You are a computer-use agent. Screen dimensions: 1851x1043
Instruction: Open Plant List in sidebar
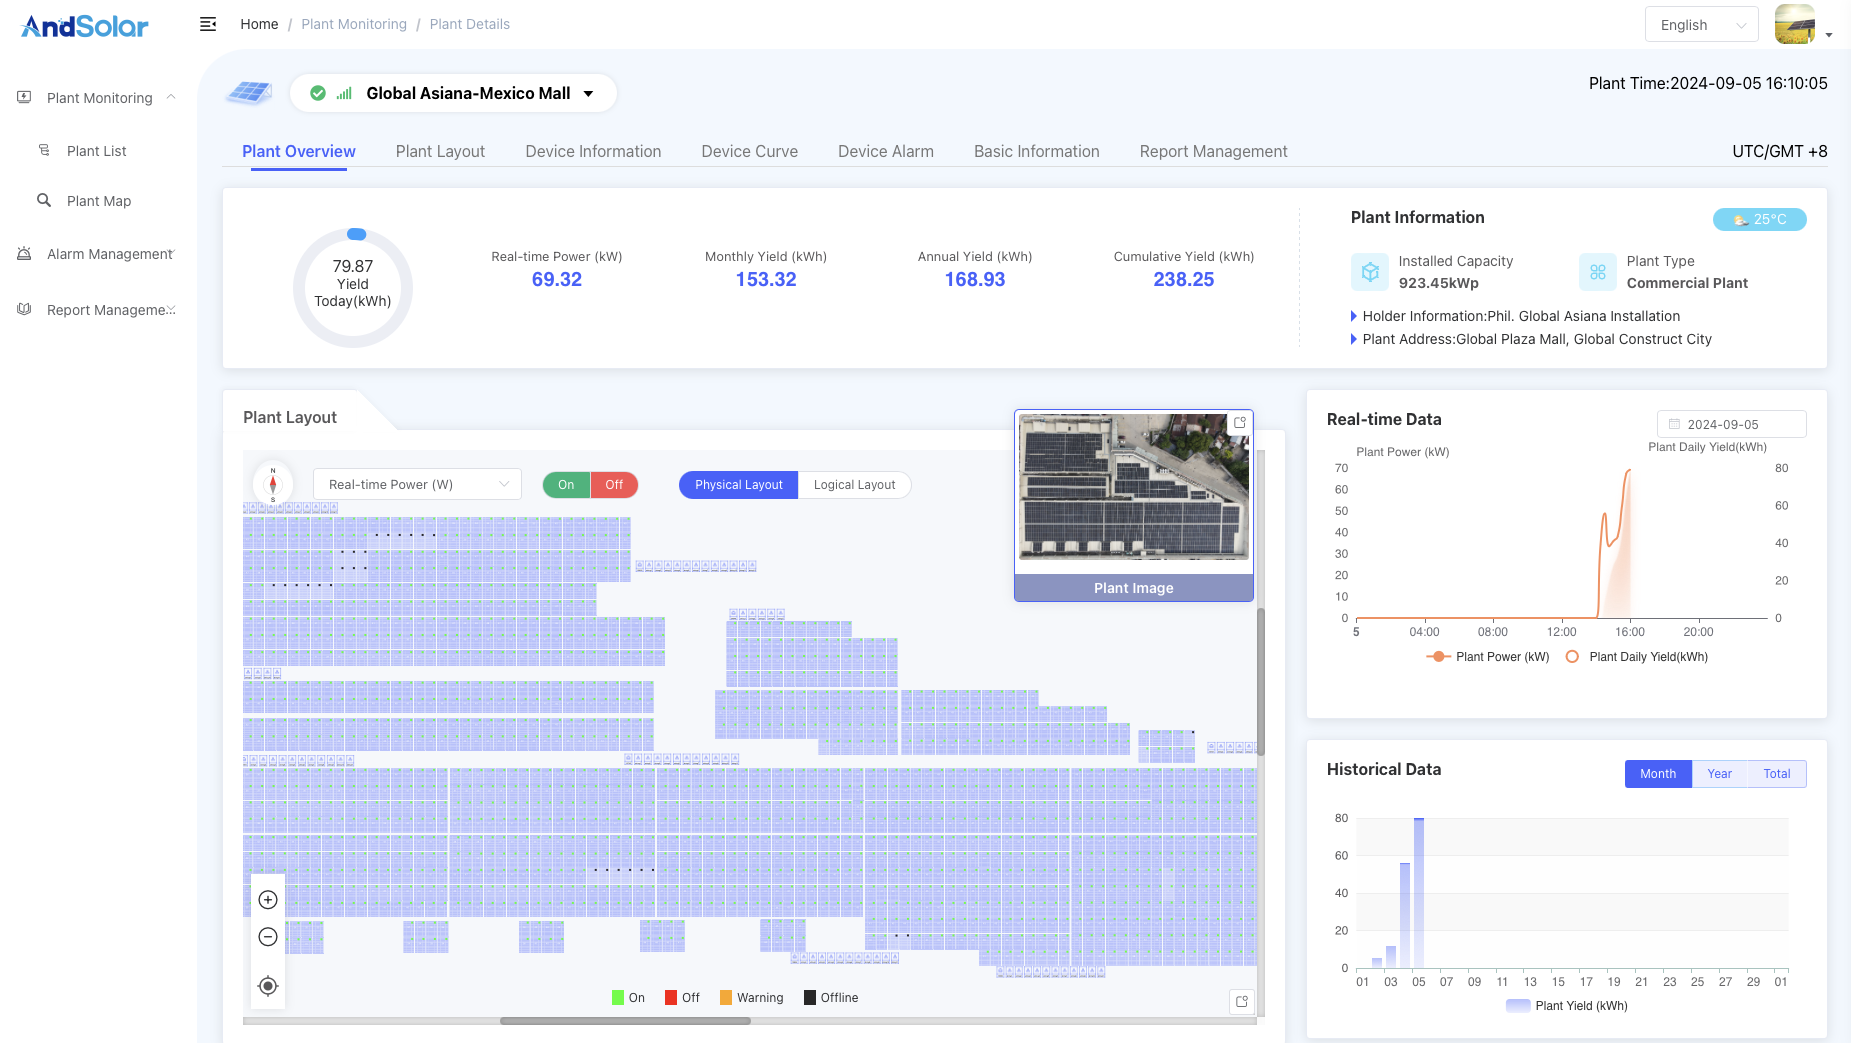click(x=97, y=151)
